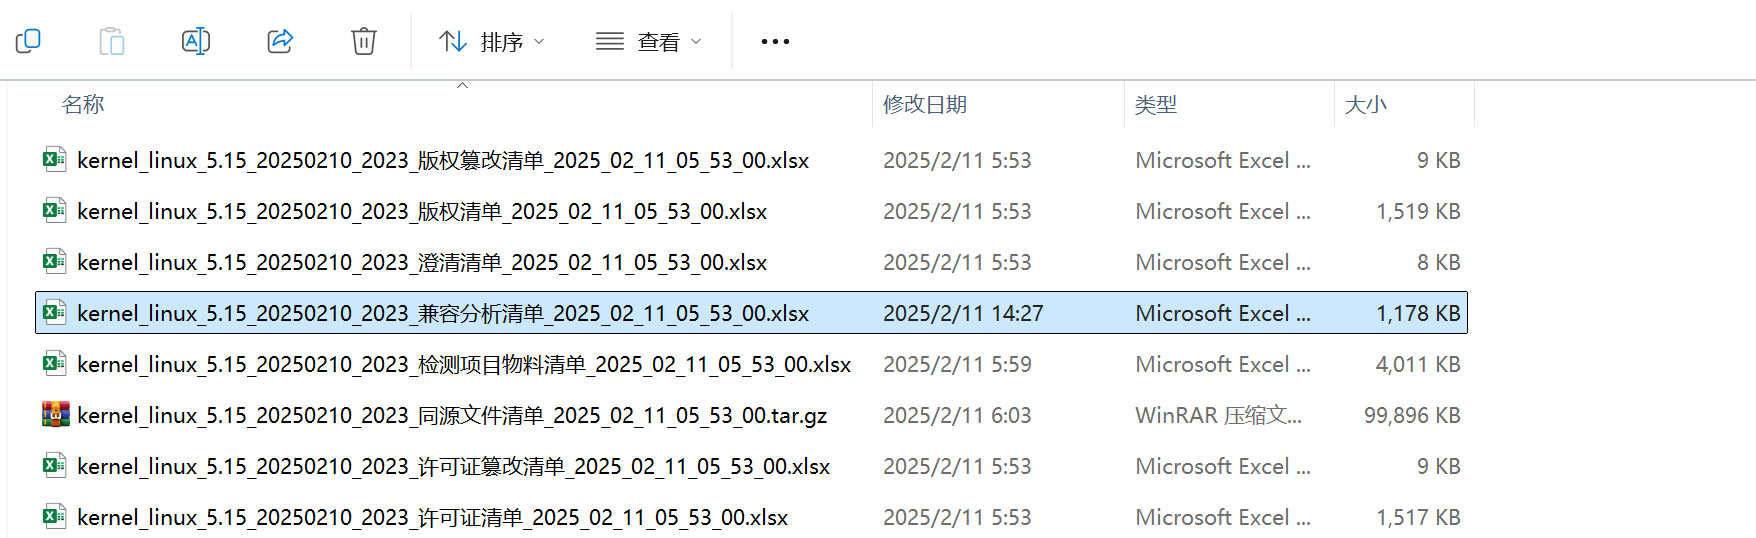Image resolution: width=1756 pixels, height=538 pixels.
Task: Click the Share arrow icon
Action: pyautogui.click(x=280, y=41)
